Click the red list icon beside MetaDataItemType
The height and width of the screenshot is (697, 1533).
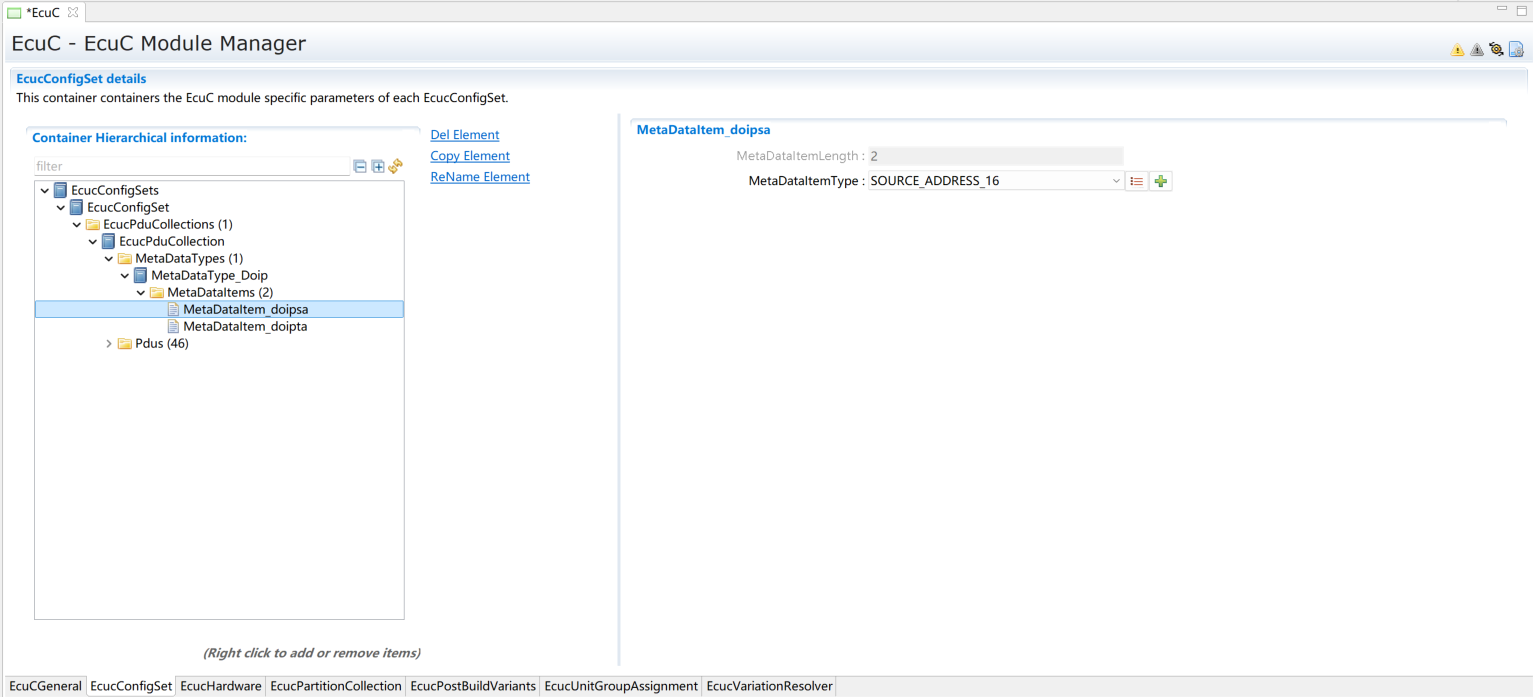click(1136, 181)
